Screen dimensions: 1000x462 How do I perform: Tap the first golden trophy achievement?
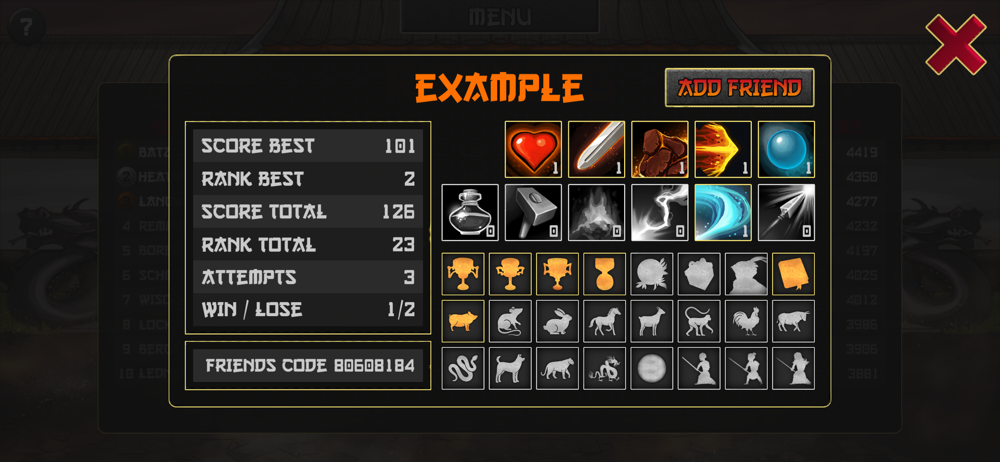tap(463, 274)
